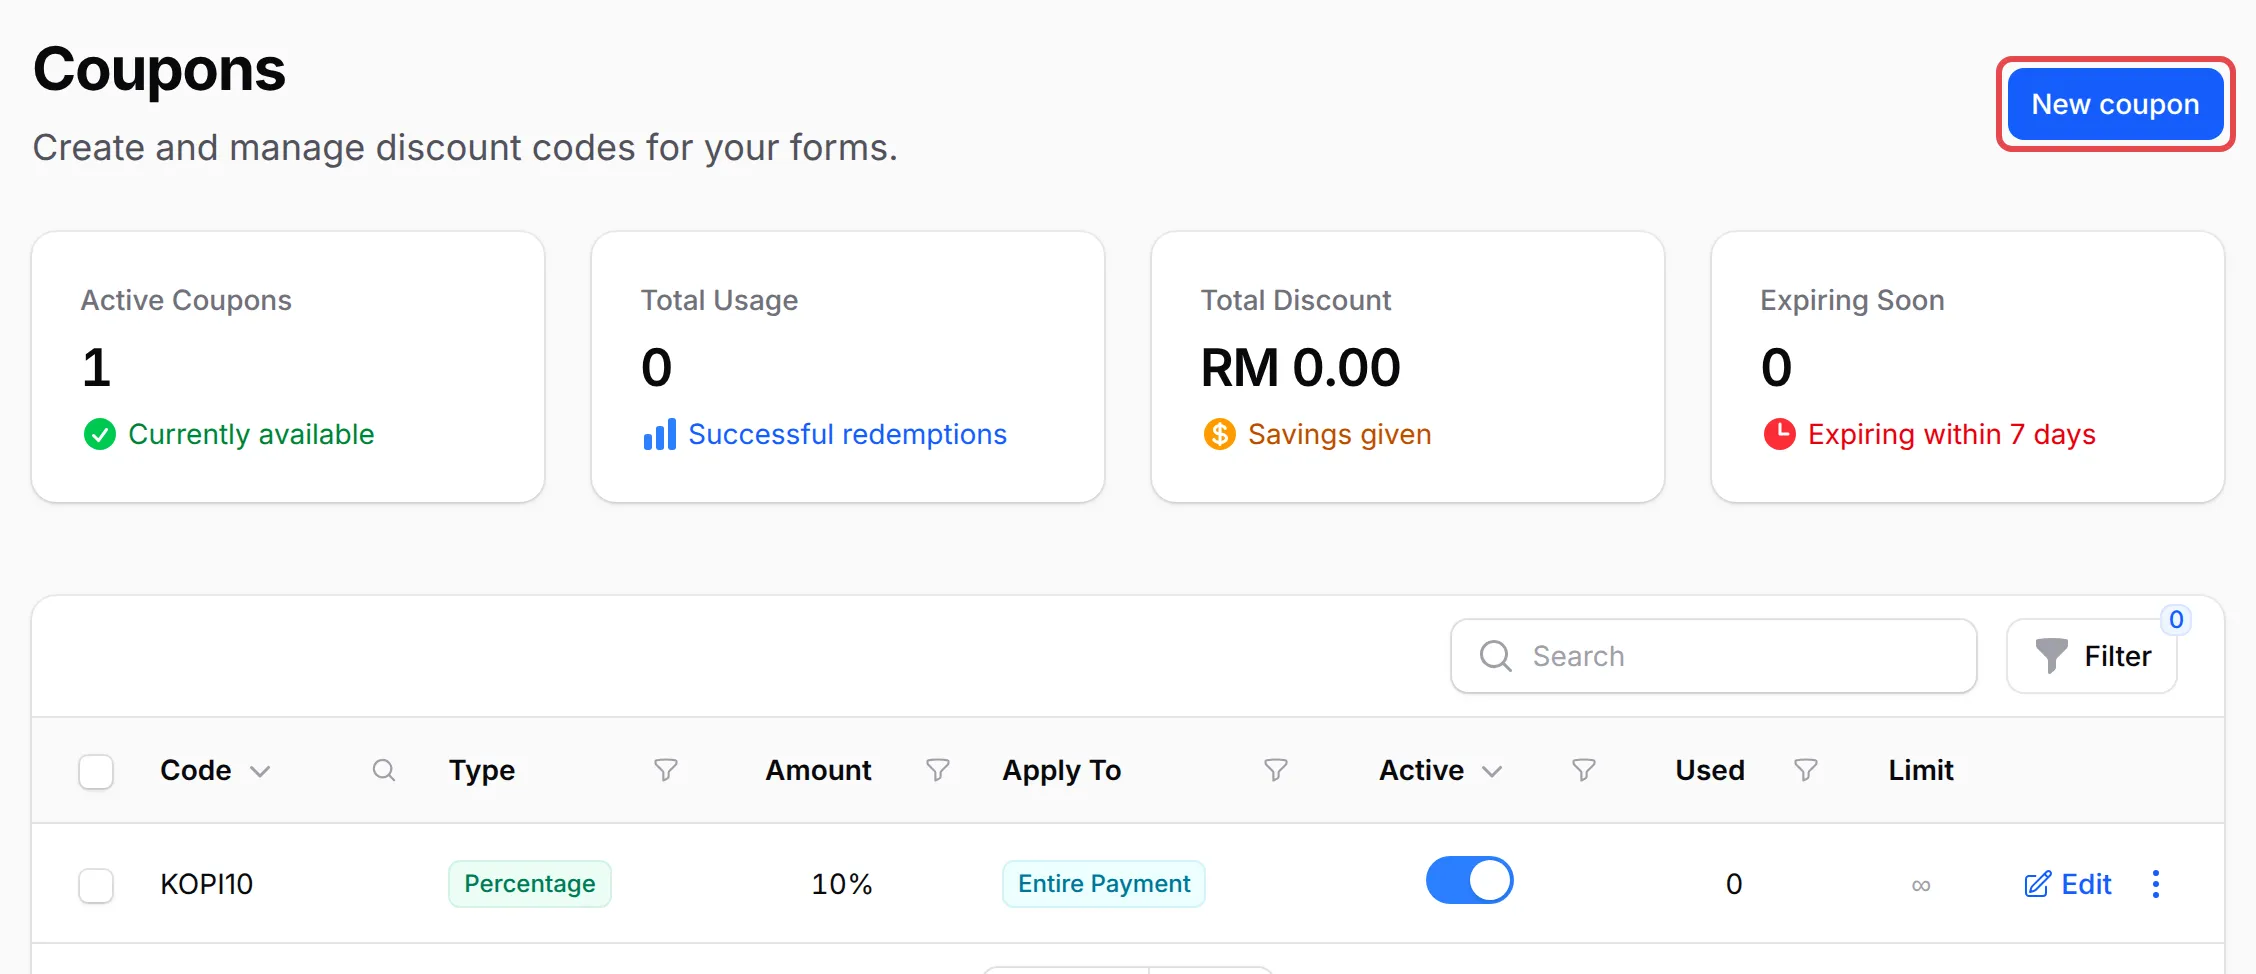Click the Entire Payment tag

(x=1104, y=884)
